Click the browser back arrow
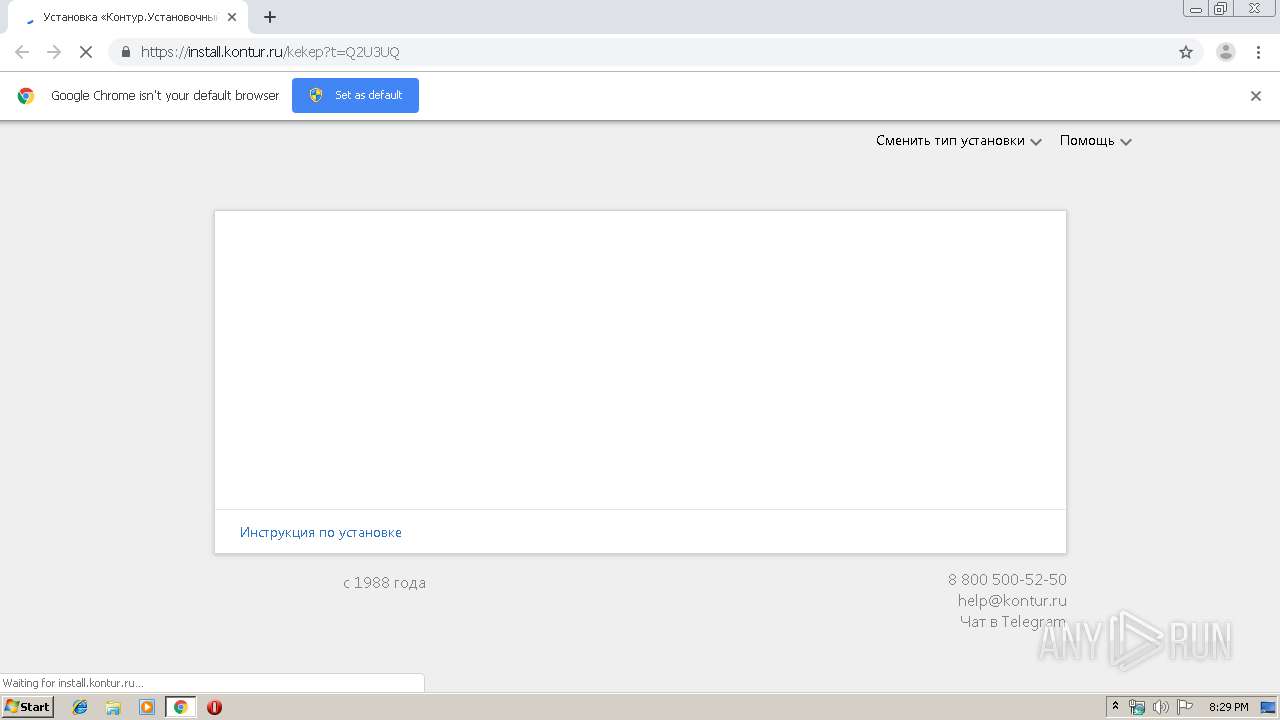 22,52
